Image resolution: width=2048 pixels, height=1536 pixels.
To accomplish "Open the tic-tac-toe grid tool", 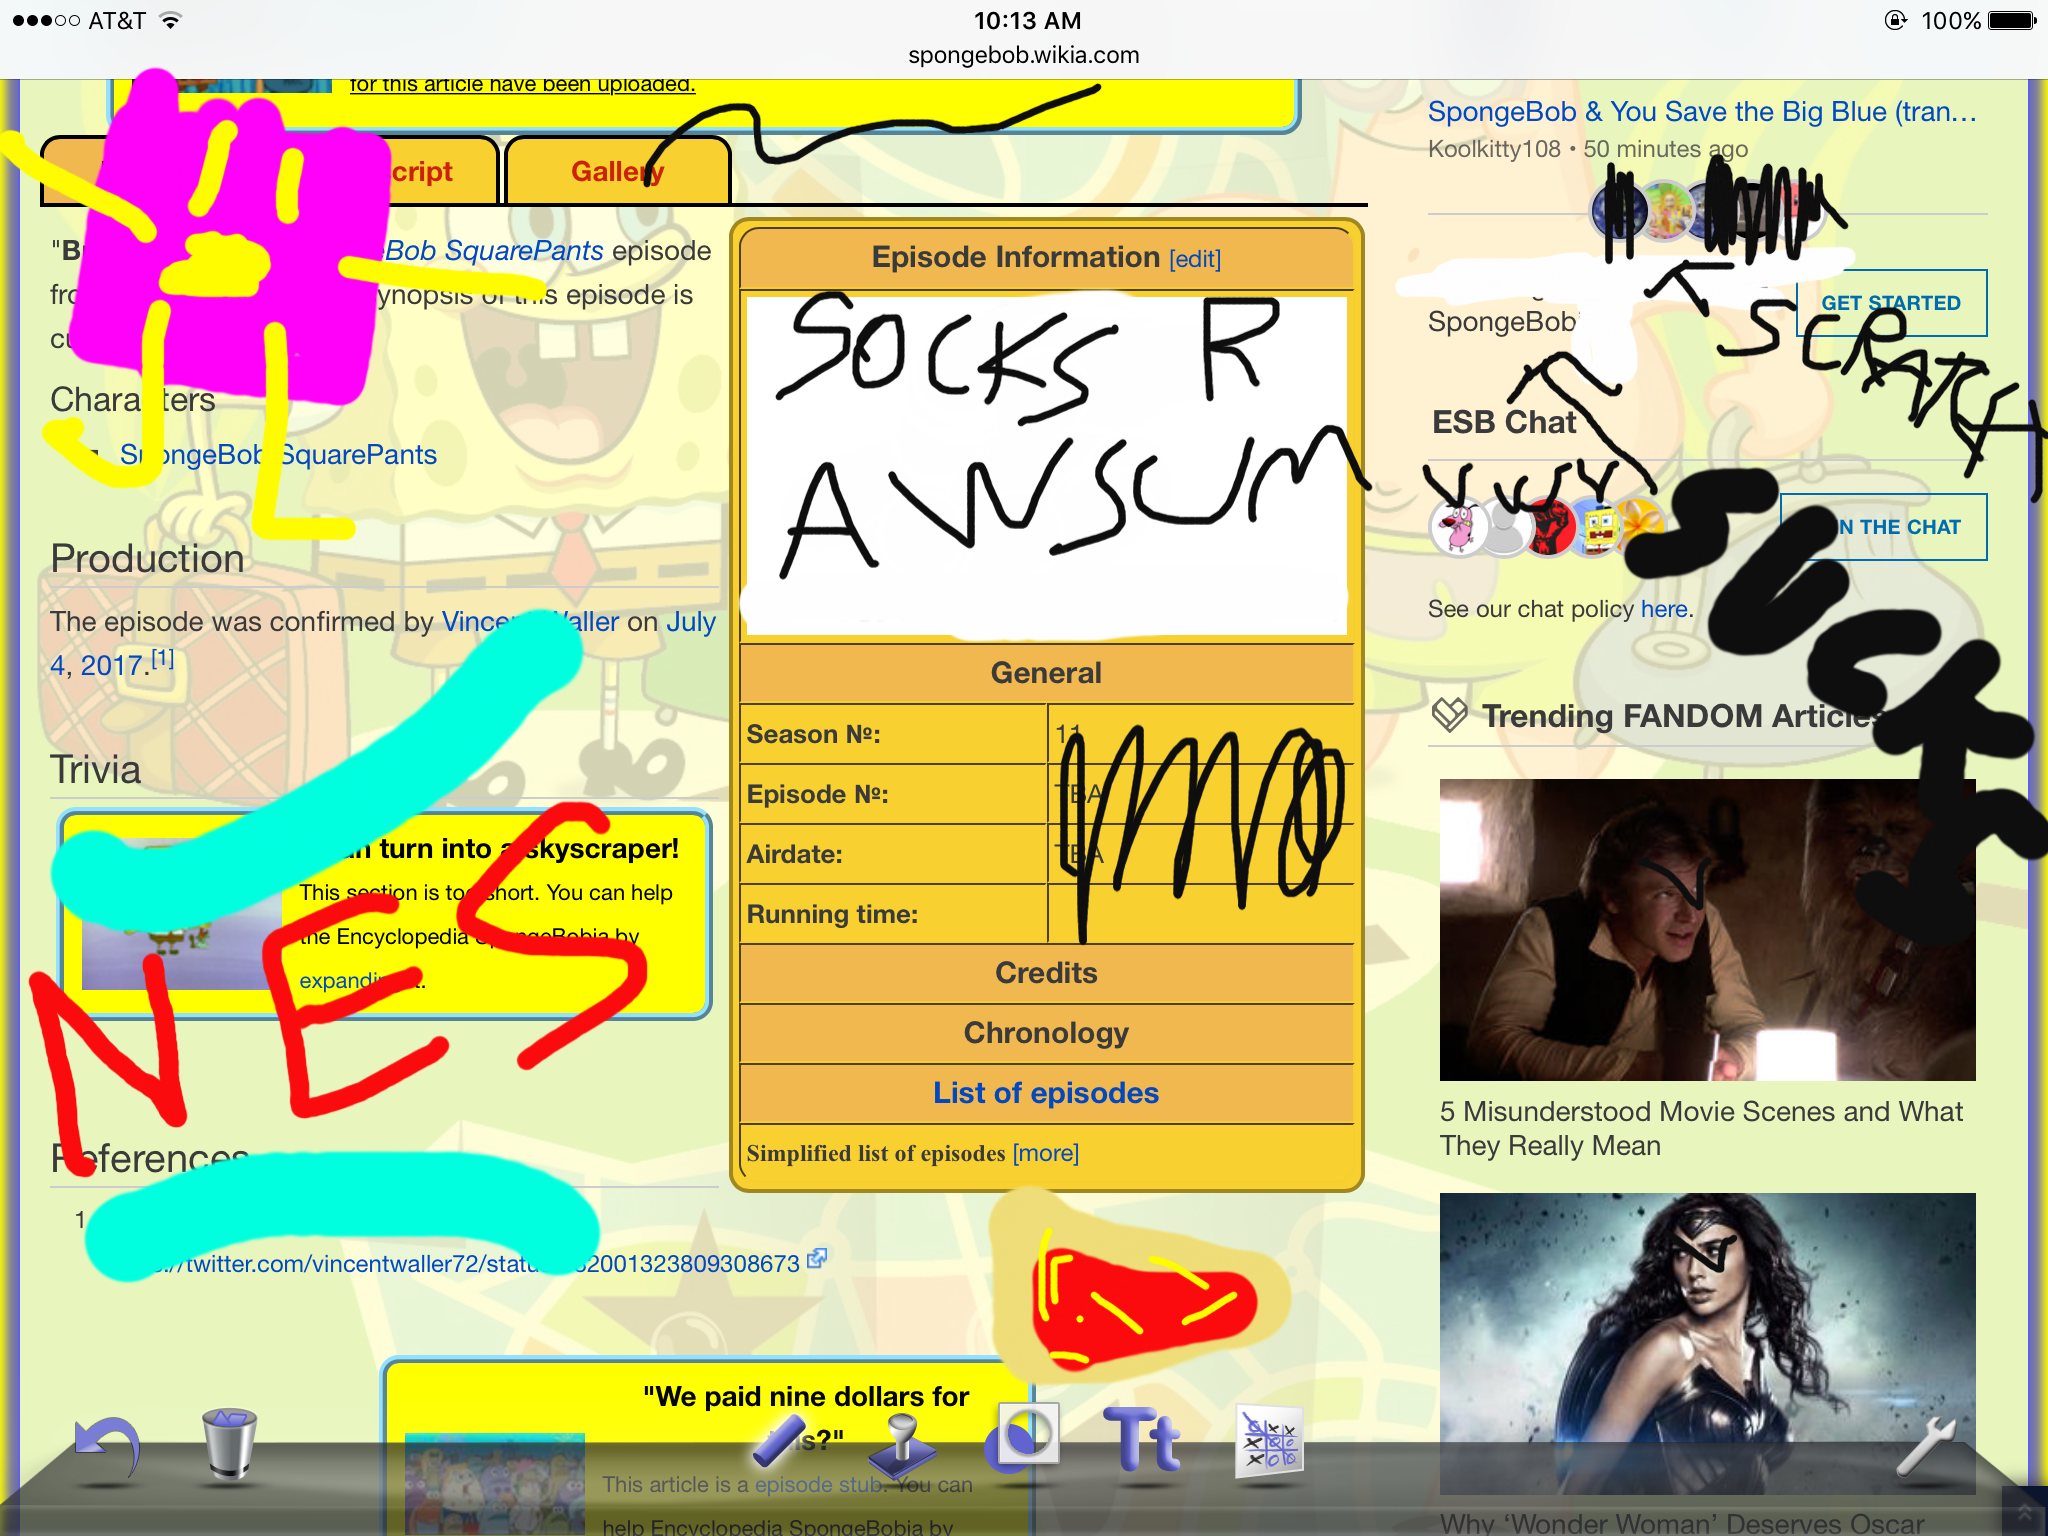I will 1269,1440.
